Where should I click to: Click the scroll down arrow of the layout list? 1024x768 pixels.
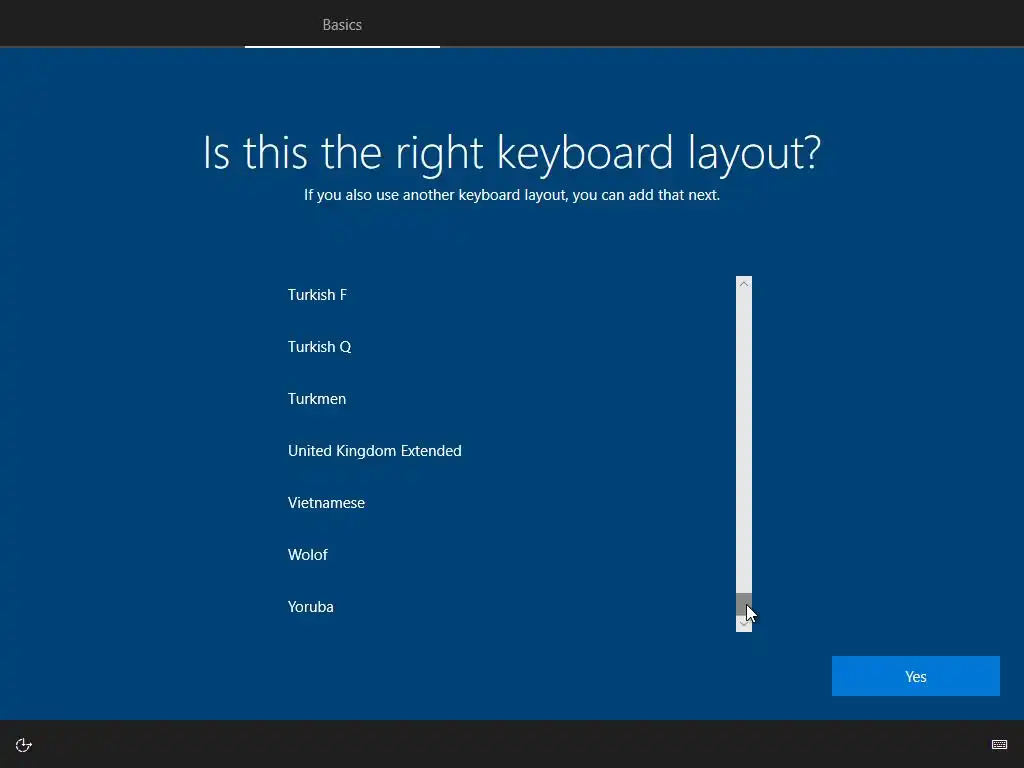744,624
